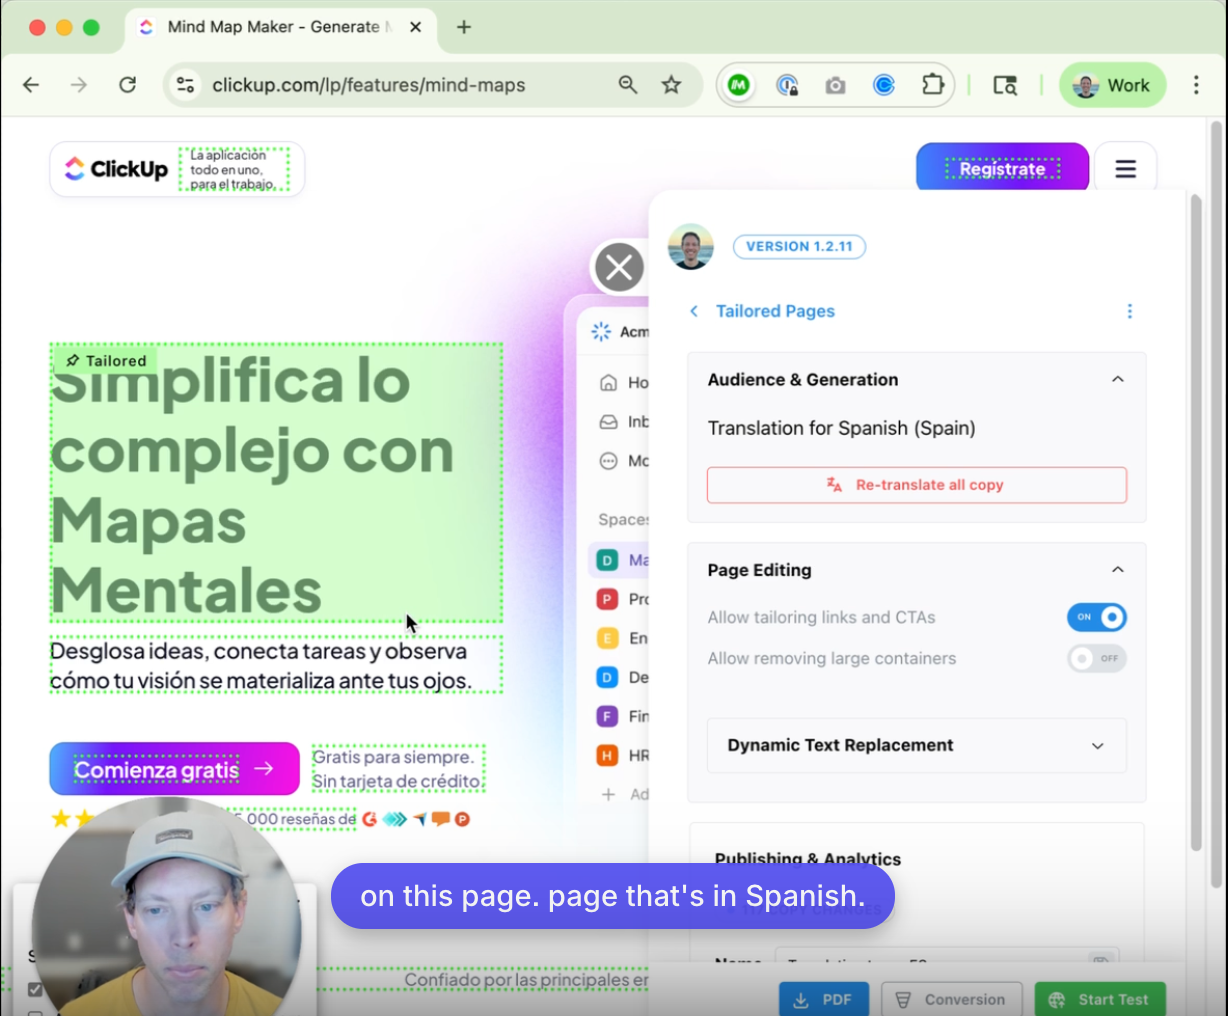Open the three-dot menu beside Tailored Pages

point(1130,311)
